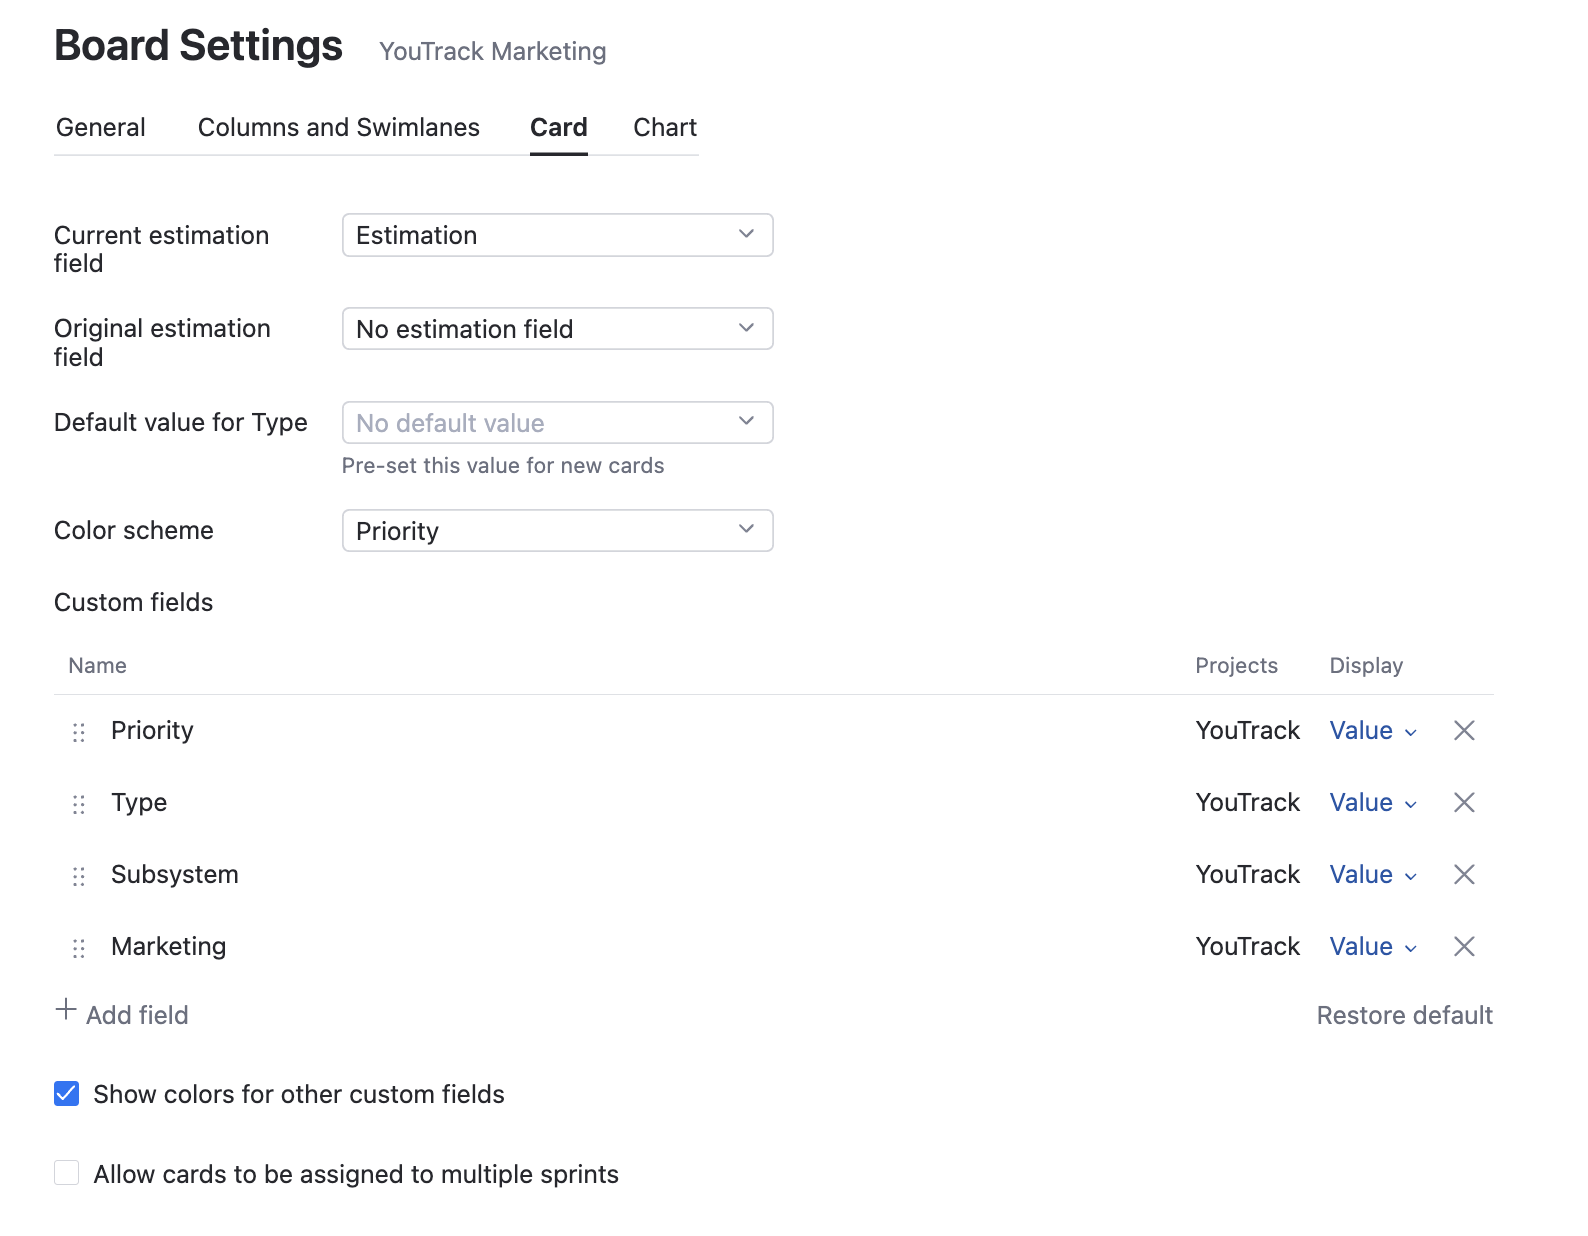Remove the Marketing custom field
The width and height of the screenshot is (1588, 1236).
point(1464,947)
